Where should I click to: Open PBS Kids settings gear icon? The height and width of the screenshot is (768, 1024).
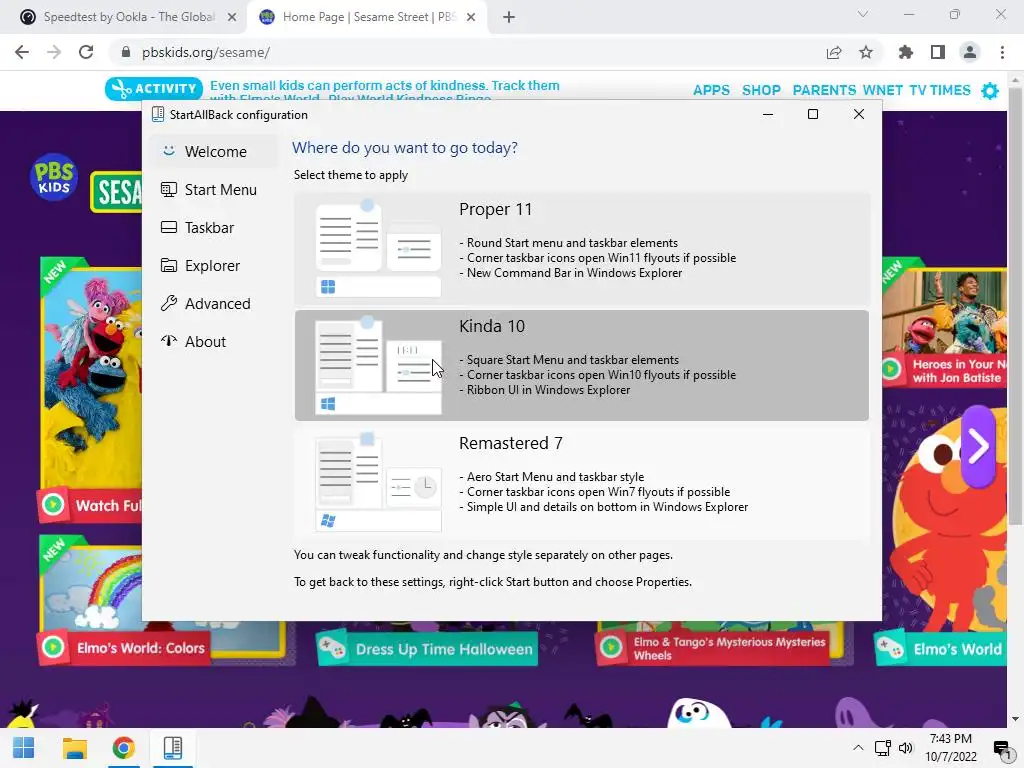pyautogui.click(x=990, y=90)
